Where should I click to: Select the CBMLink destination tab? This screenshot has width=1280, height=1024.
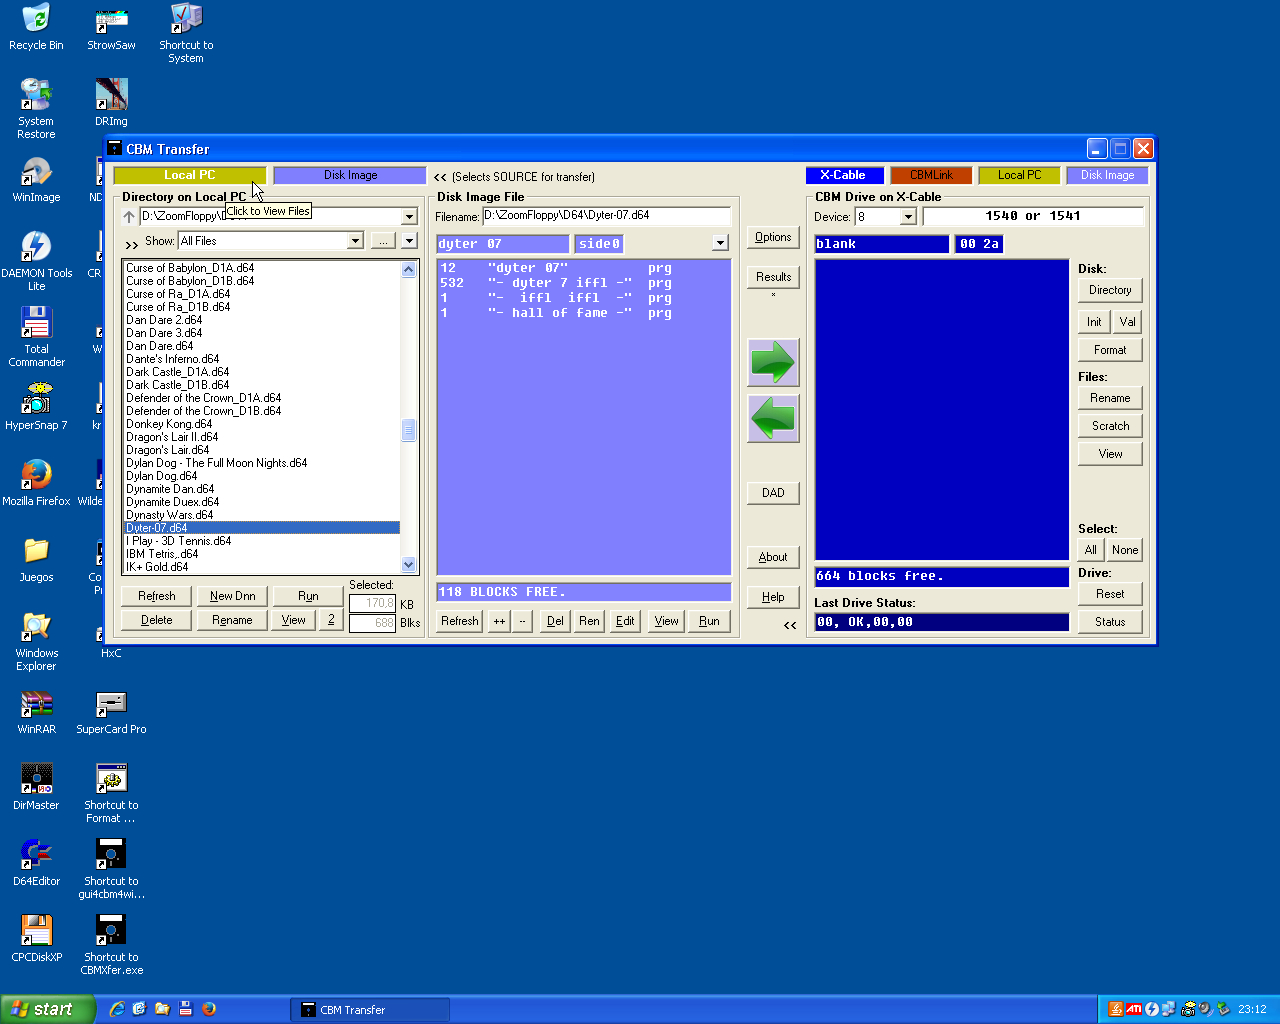tap(931, 175)
